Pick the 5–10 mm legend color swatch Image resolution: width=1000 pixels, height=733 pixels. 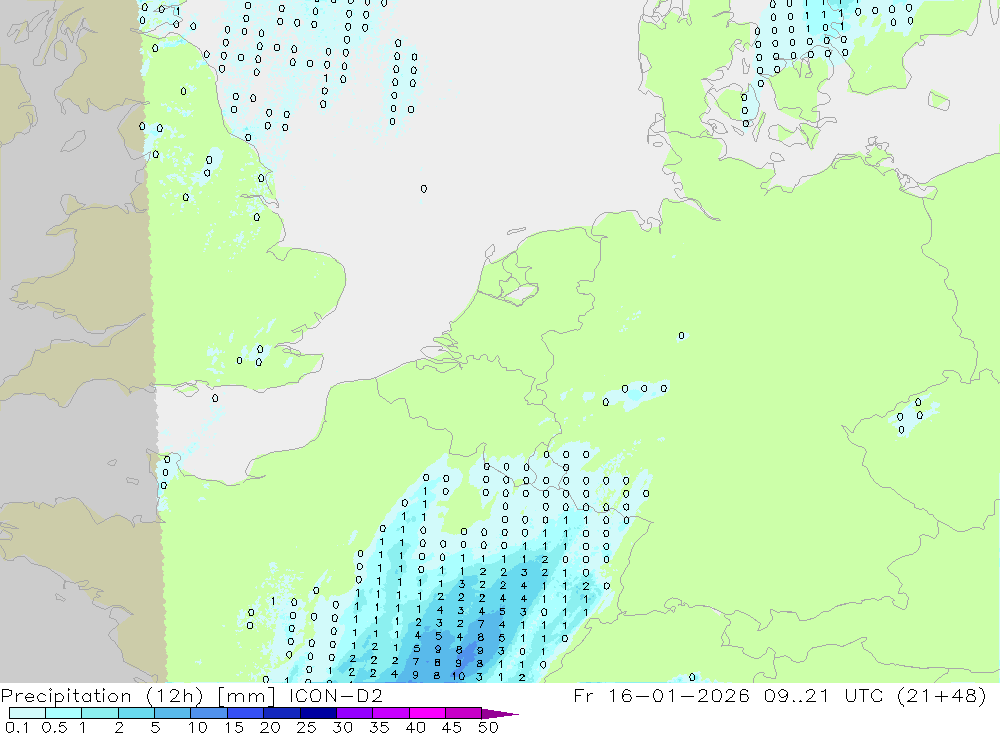click(172, 713)
